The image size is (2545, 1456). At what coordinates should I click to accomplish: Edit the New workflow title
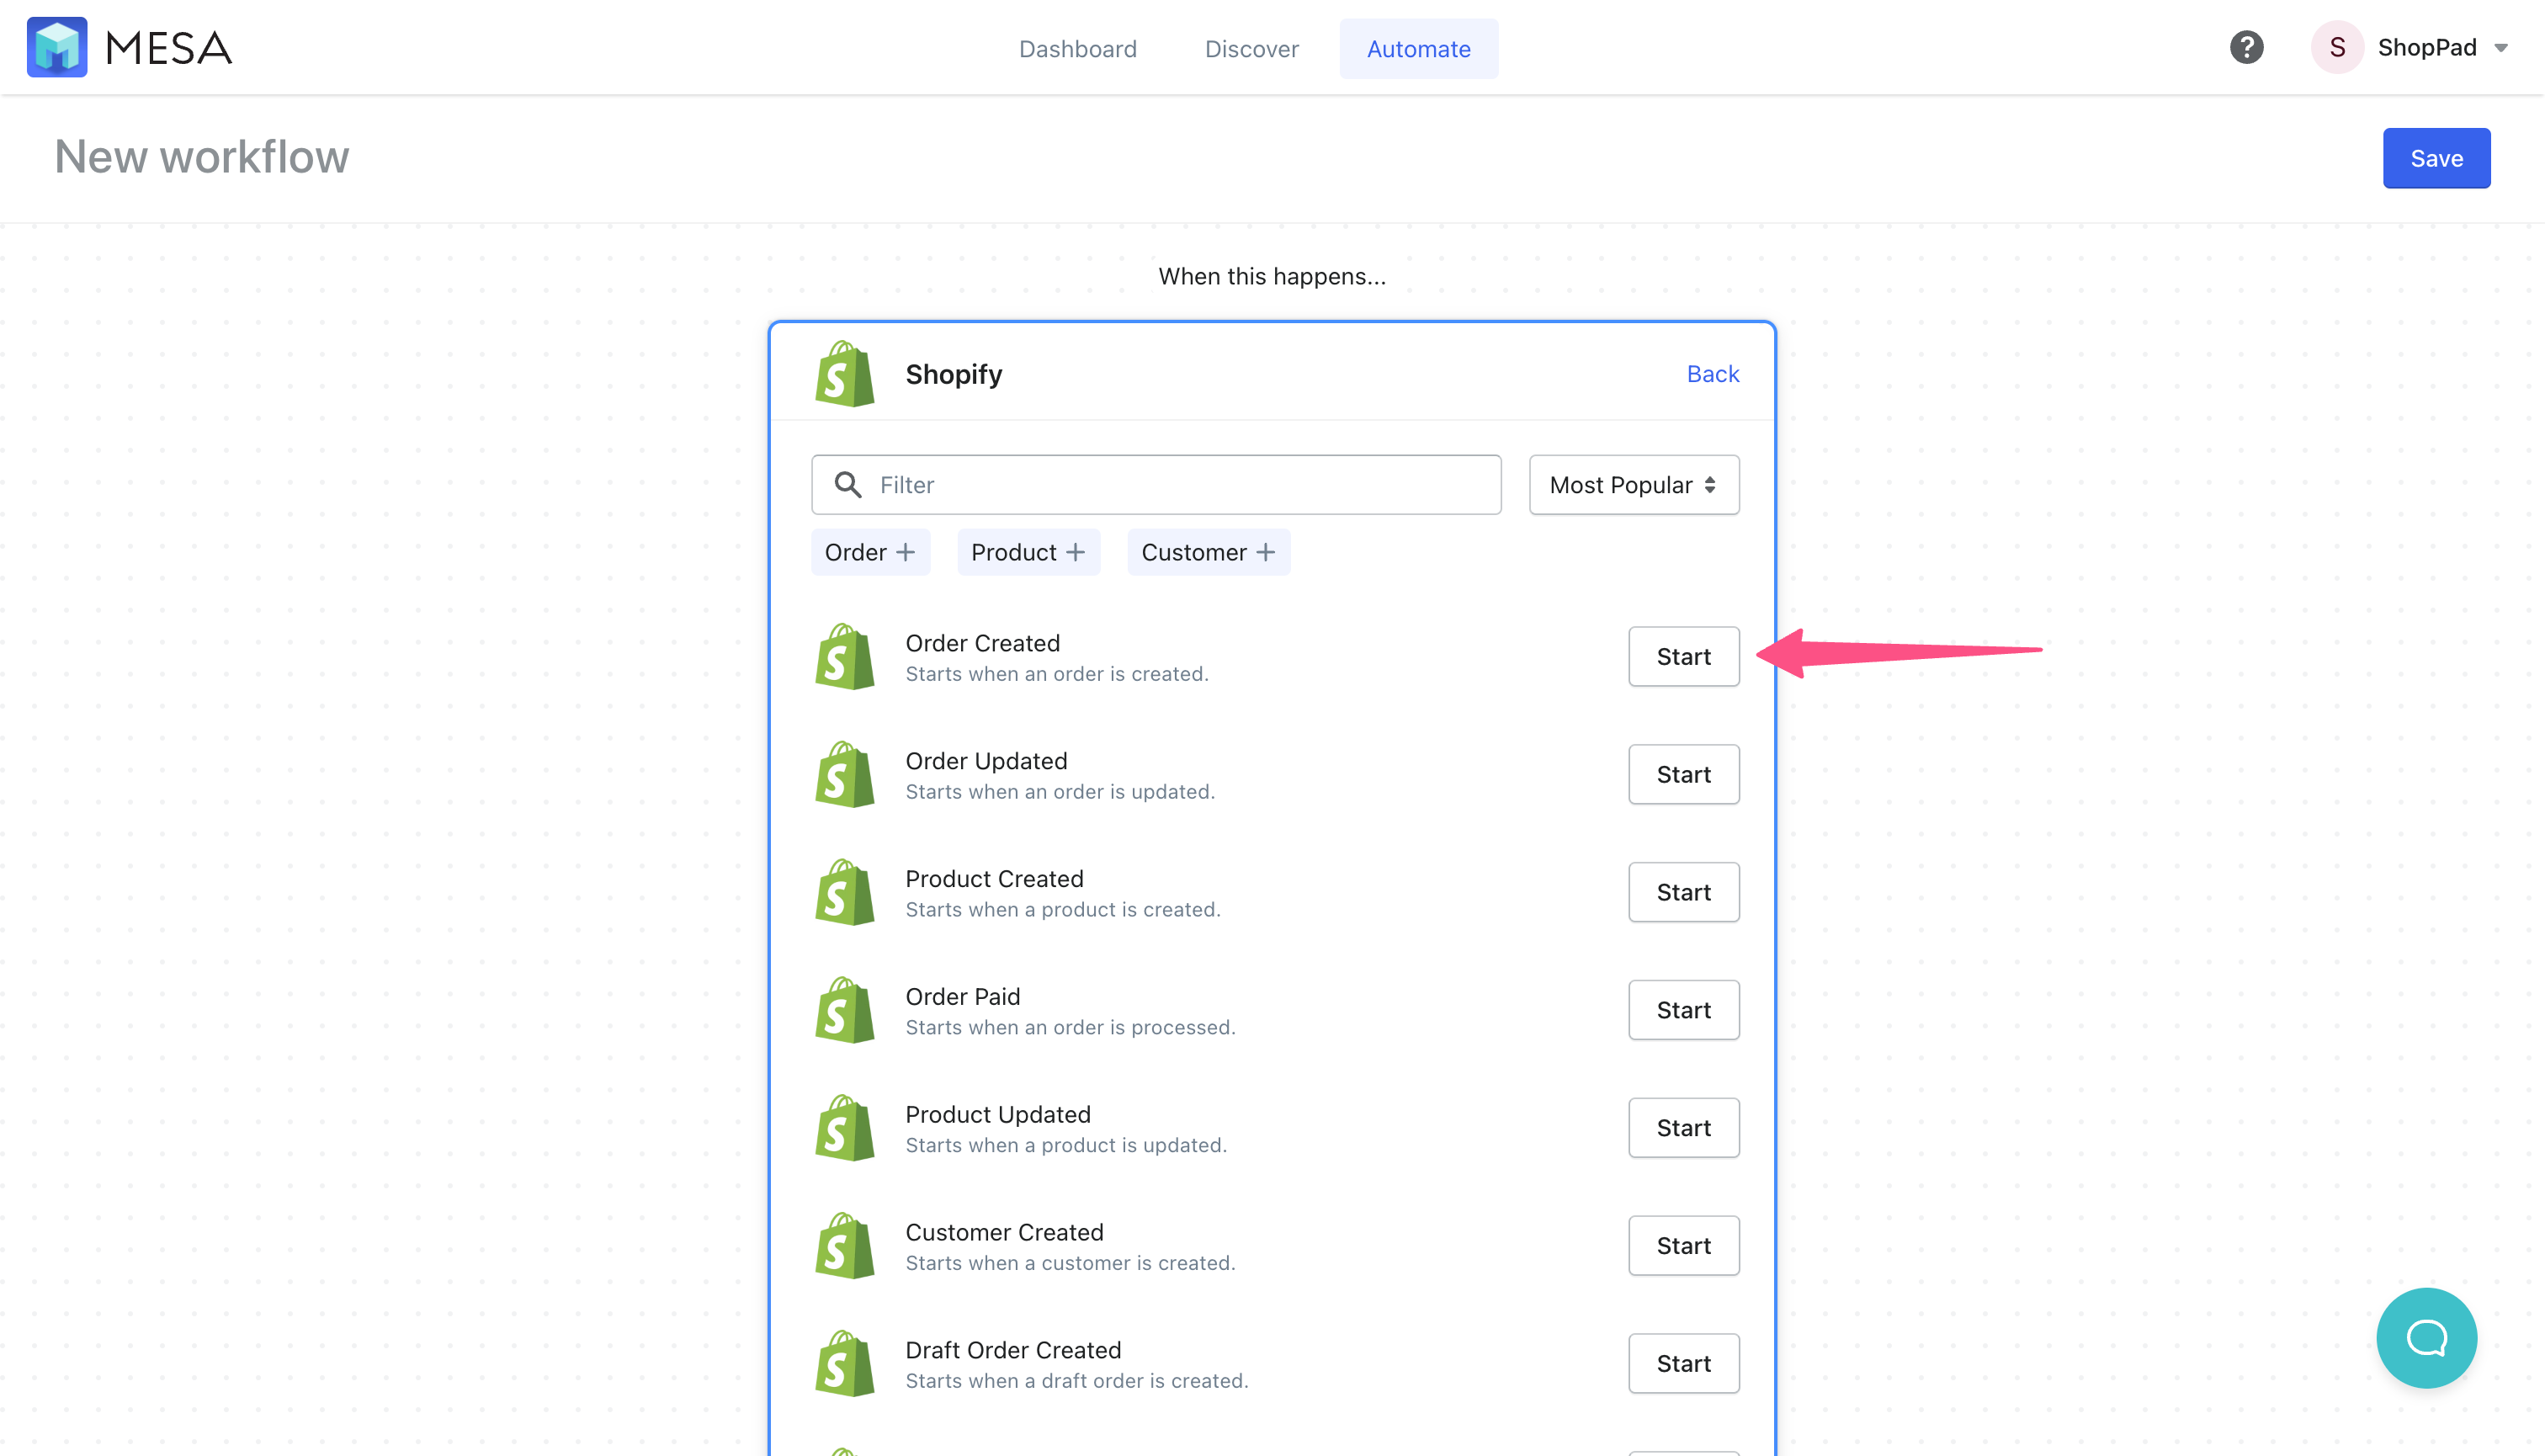coord(202,157)
